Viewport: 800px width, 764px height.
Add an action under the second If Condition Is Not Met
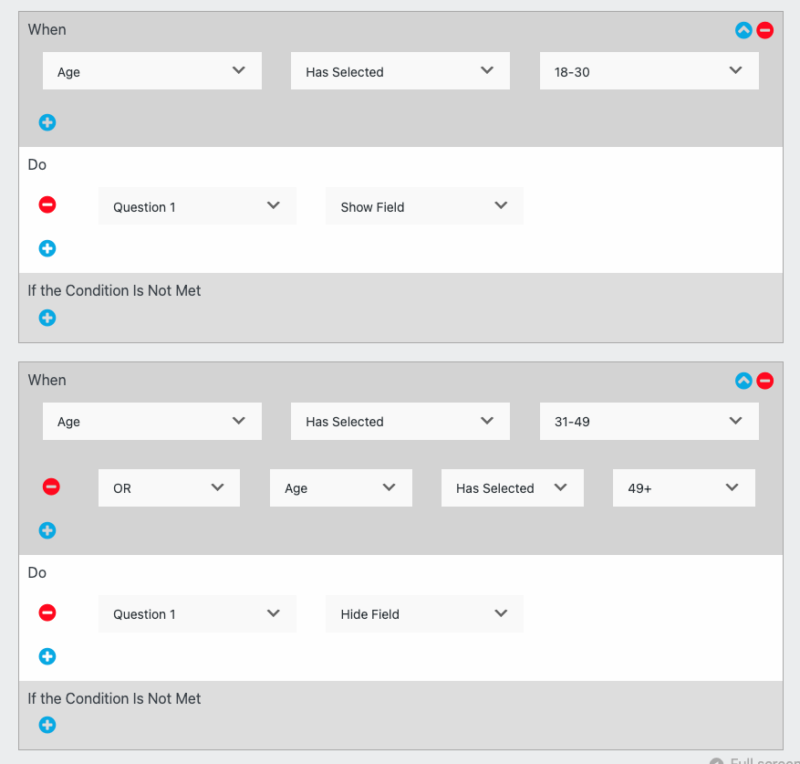coord(47,725)
